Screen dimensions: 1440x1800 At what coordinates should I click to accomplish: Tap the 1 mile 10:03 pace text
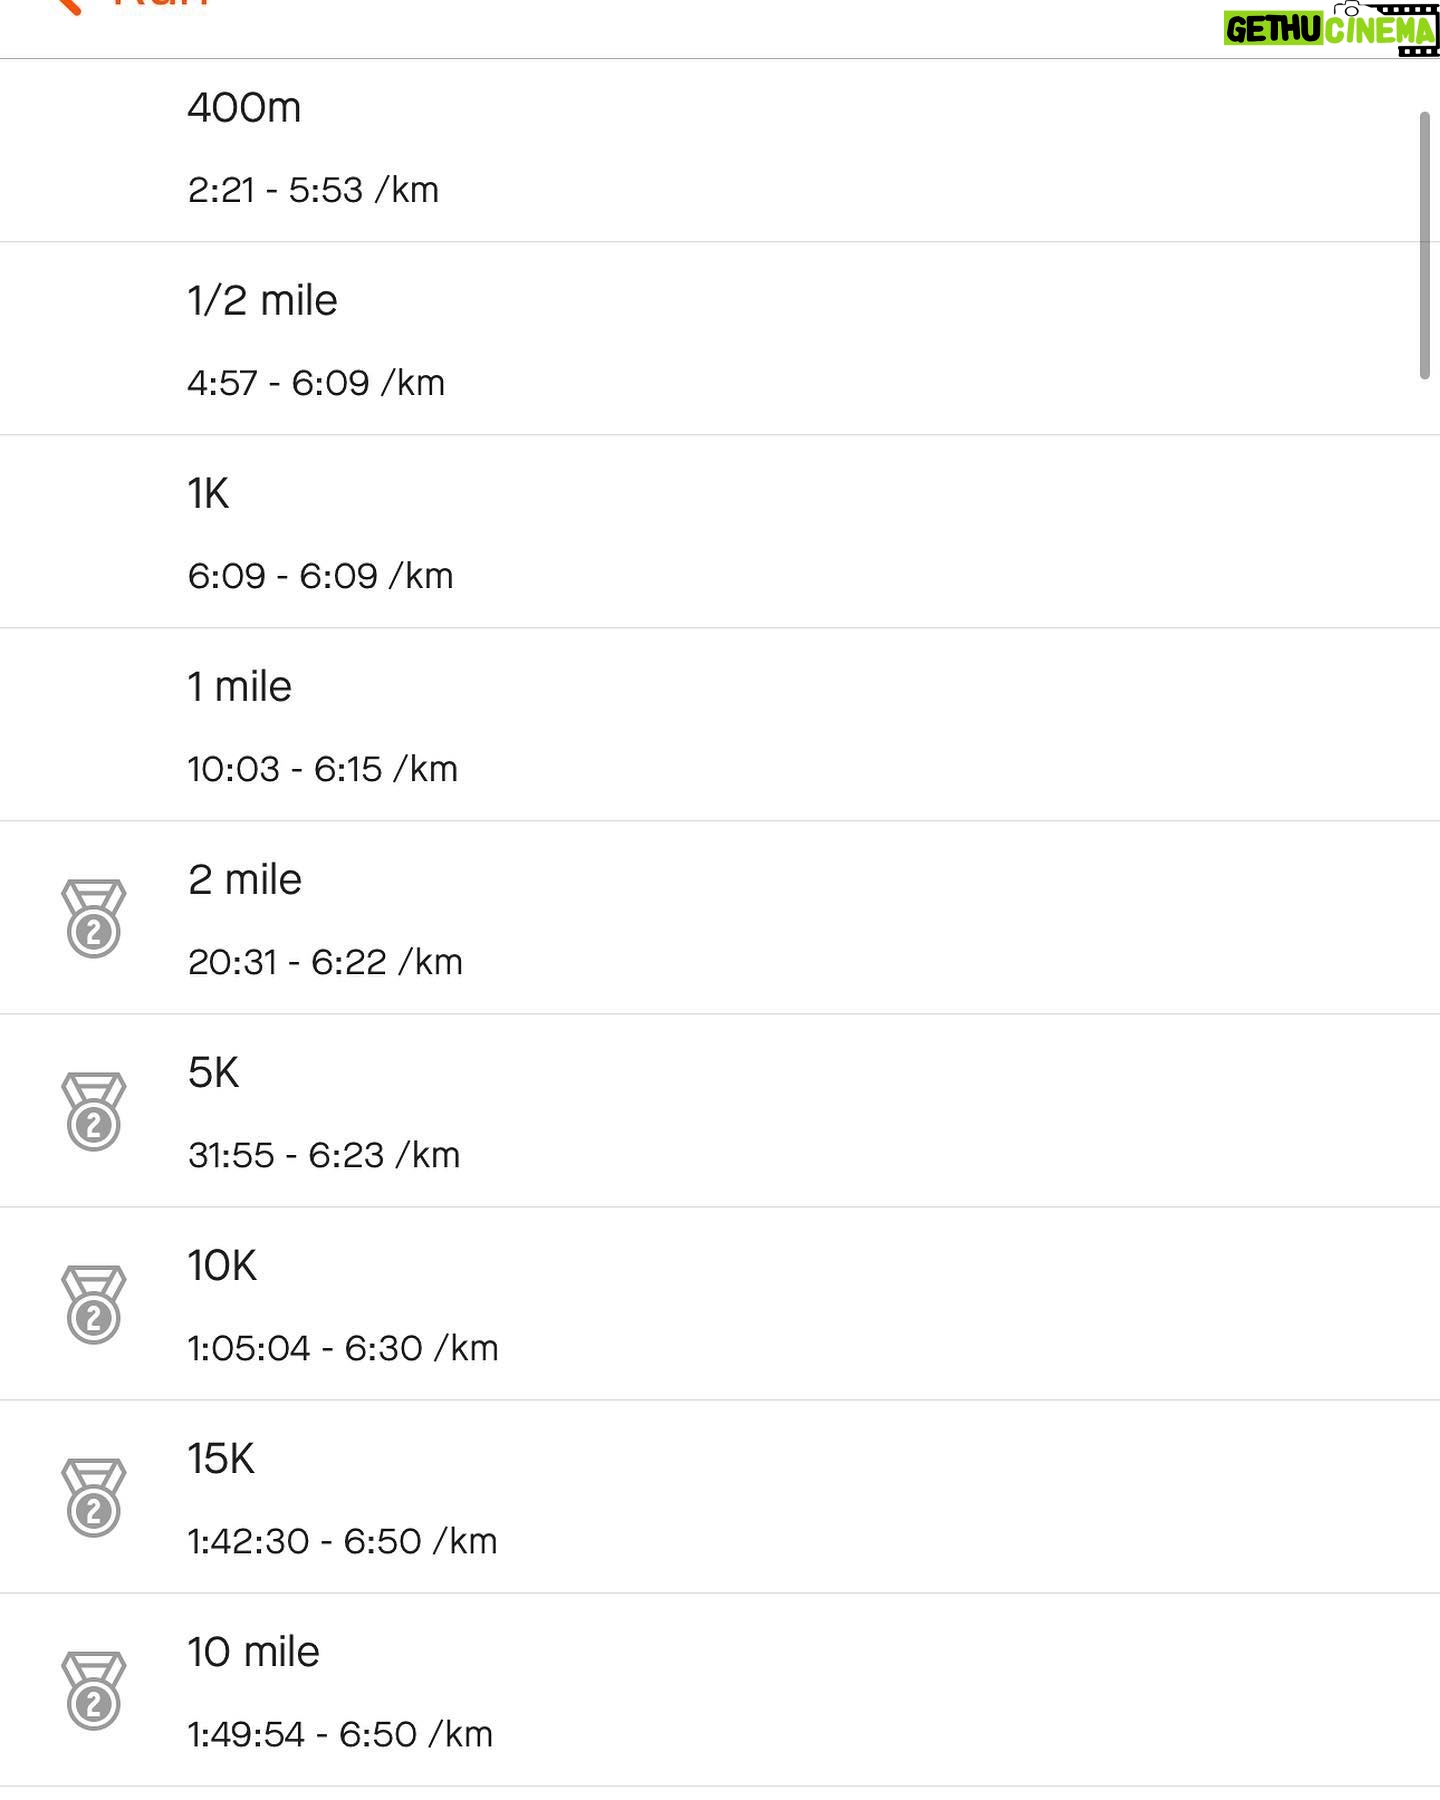[322, 769]
